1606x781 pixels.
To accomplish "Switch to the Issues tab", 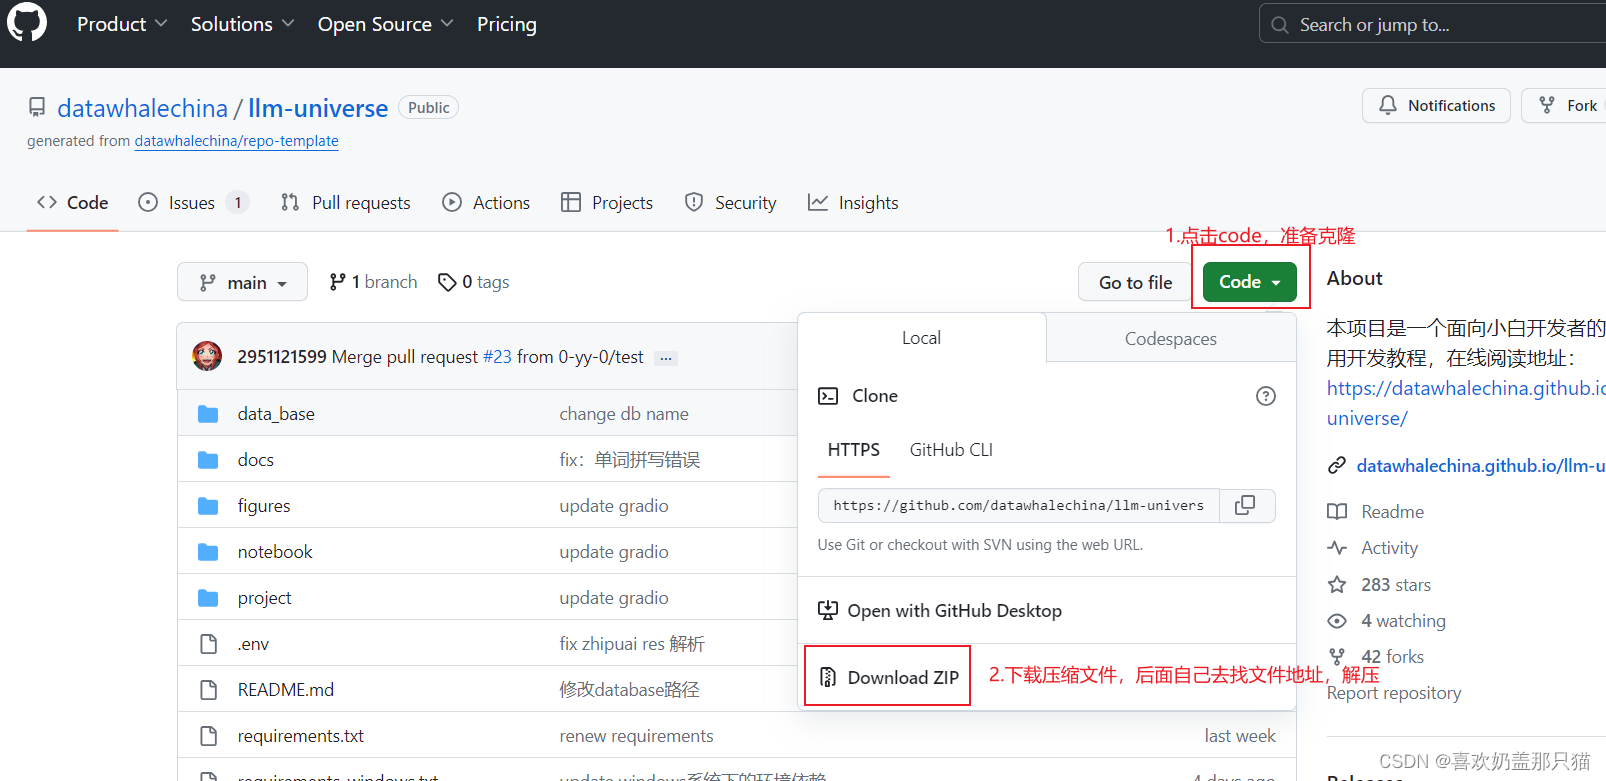I will pyautogui.click(x=193, y=202).
